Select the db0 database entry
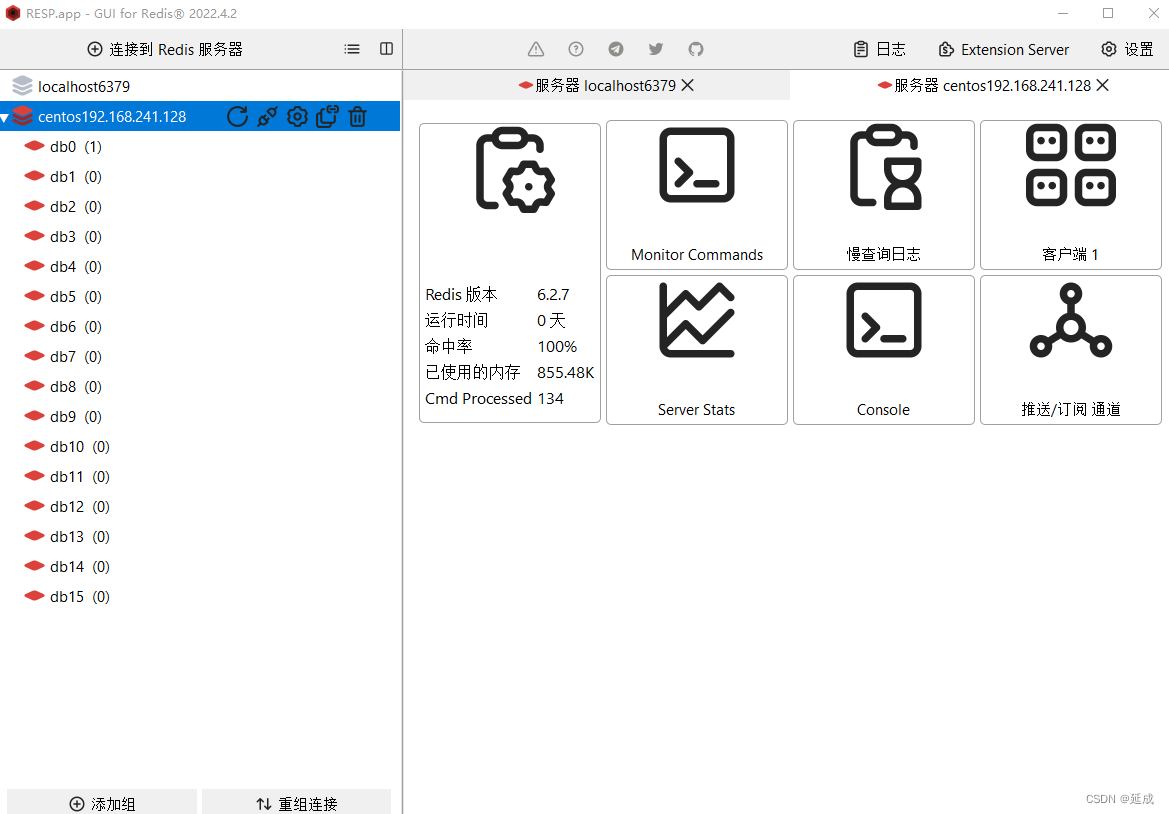Image resolution: width=1169 pixels, height=814 pixels. coord(63,146)
